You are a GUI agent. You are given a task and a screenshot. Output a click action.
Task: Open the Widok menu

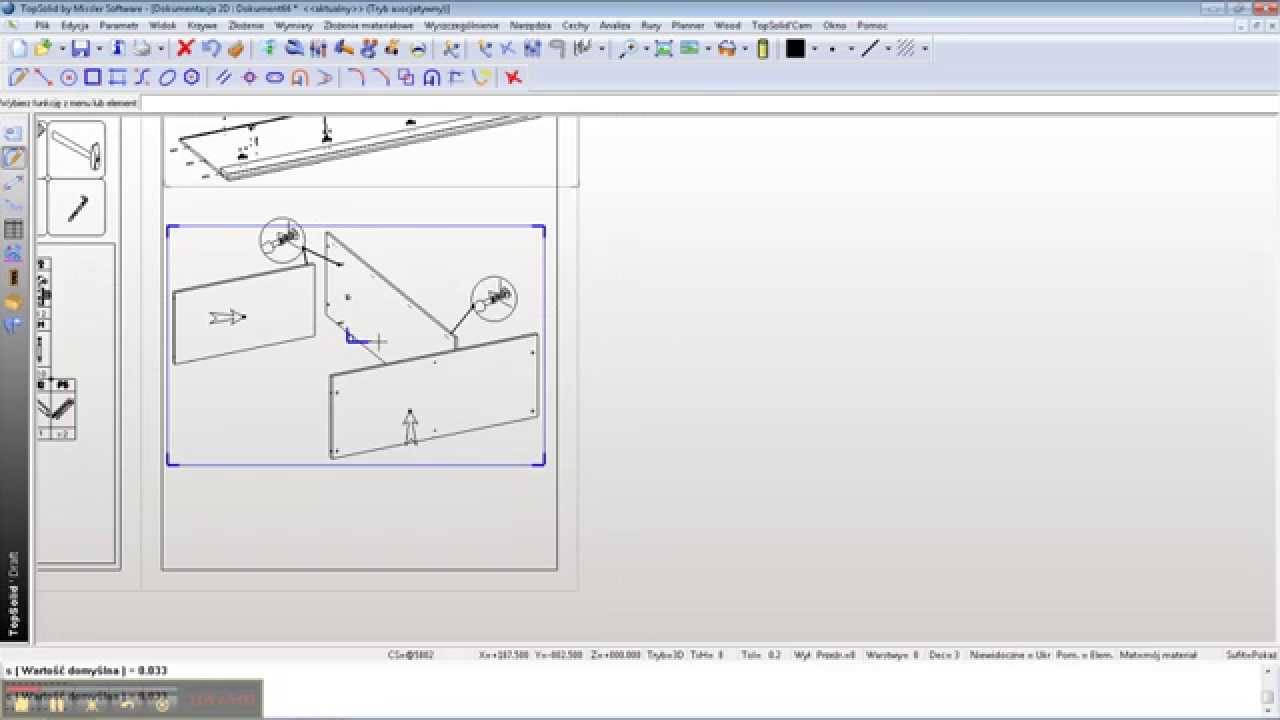pyautogui.click(x=162, y=25)
